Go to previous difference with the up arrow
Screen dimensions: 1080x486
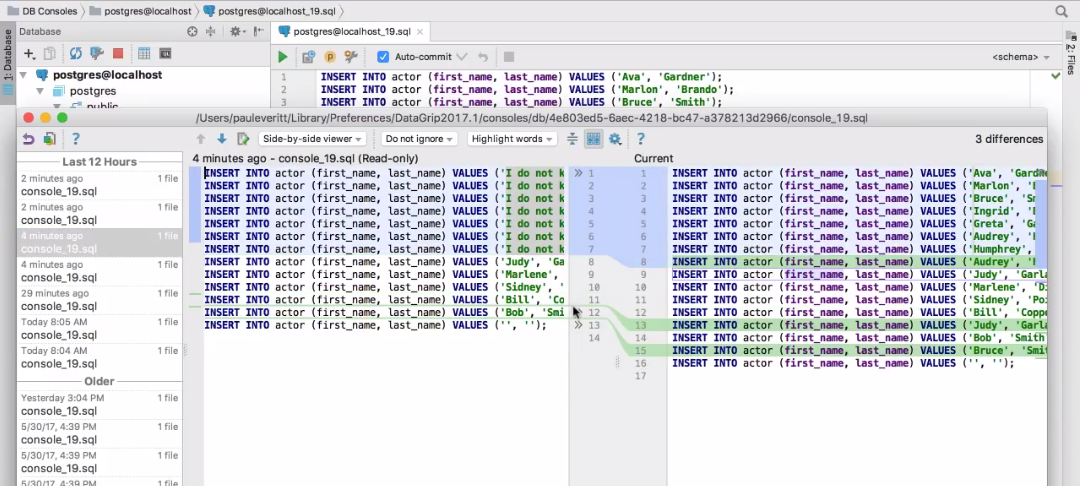201,139
